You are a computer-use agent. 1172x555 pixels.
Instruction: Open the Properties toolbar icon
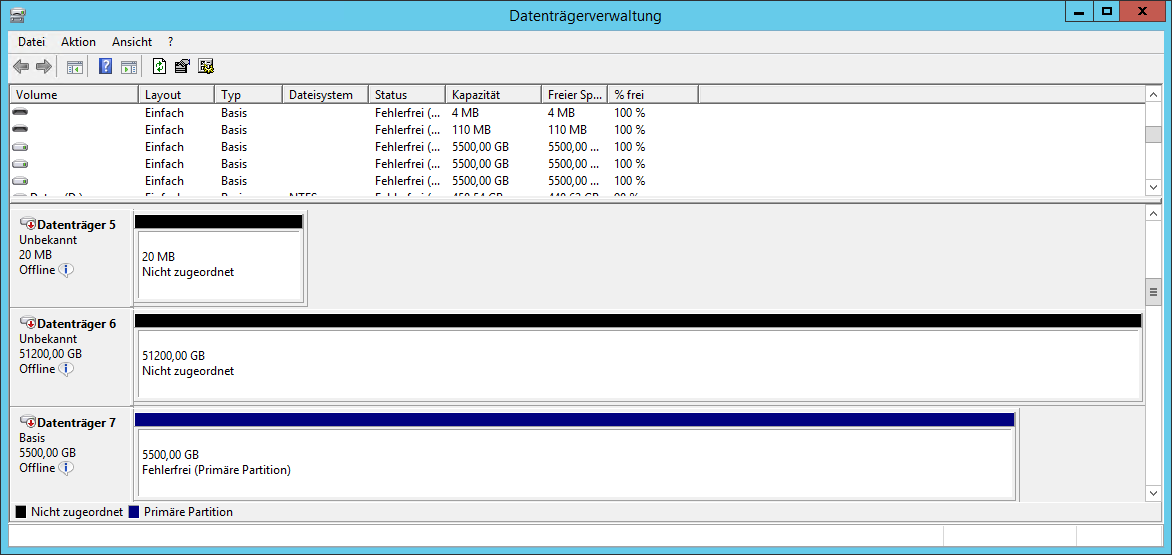pos(182,67)
